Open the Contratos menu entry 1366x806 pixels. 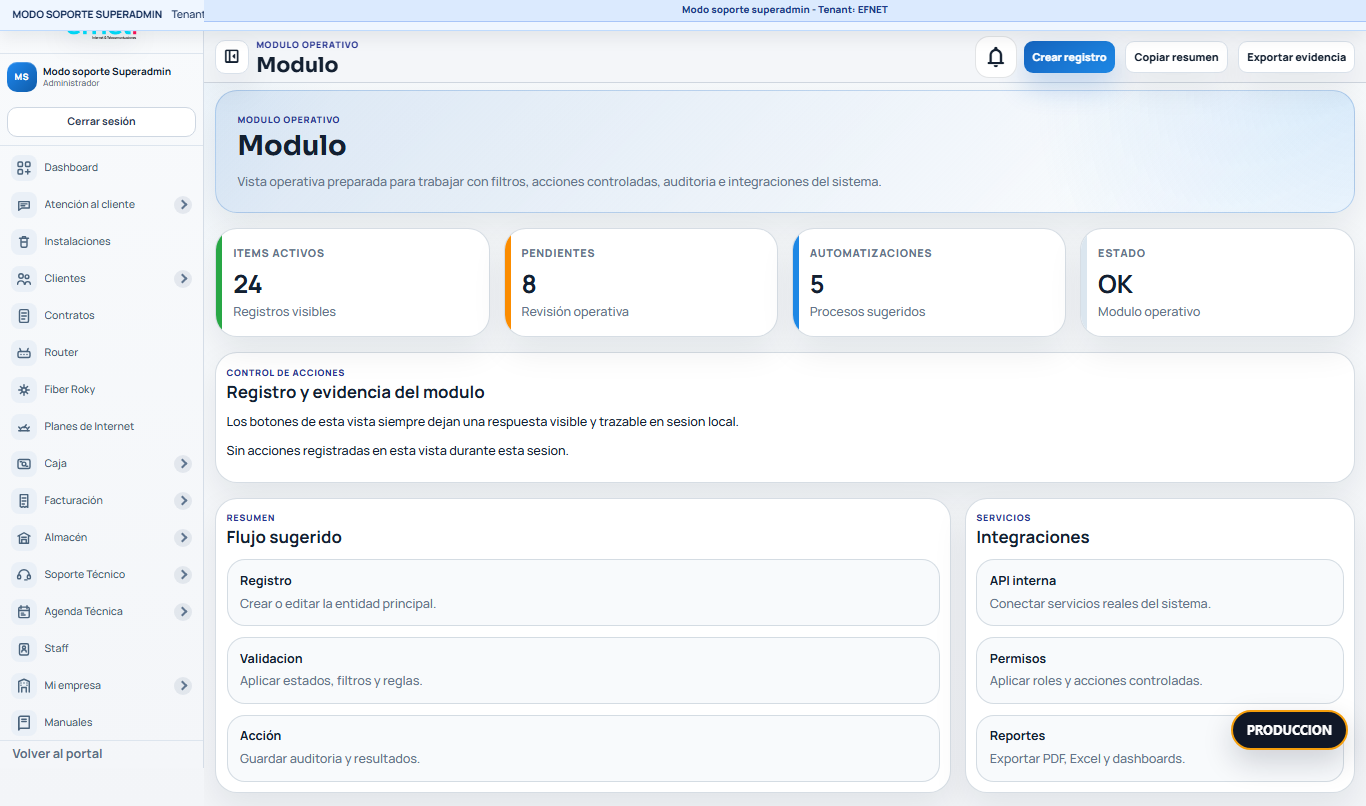coord(101,316)
